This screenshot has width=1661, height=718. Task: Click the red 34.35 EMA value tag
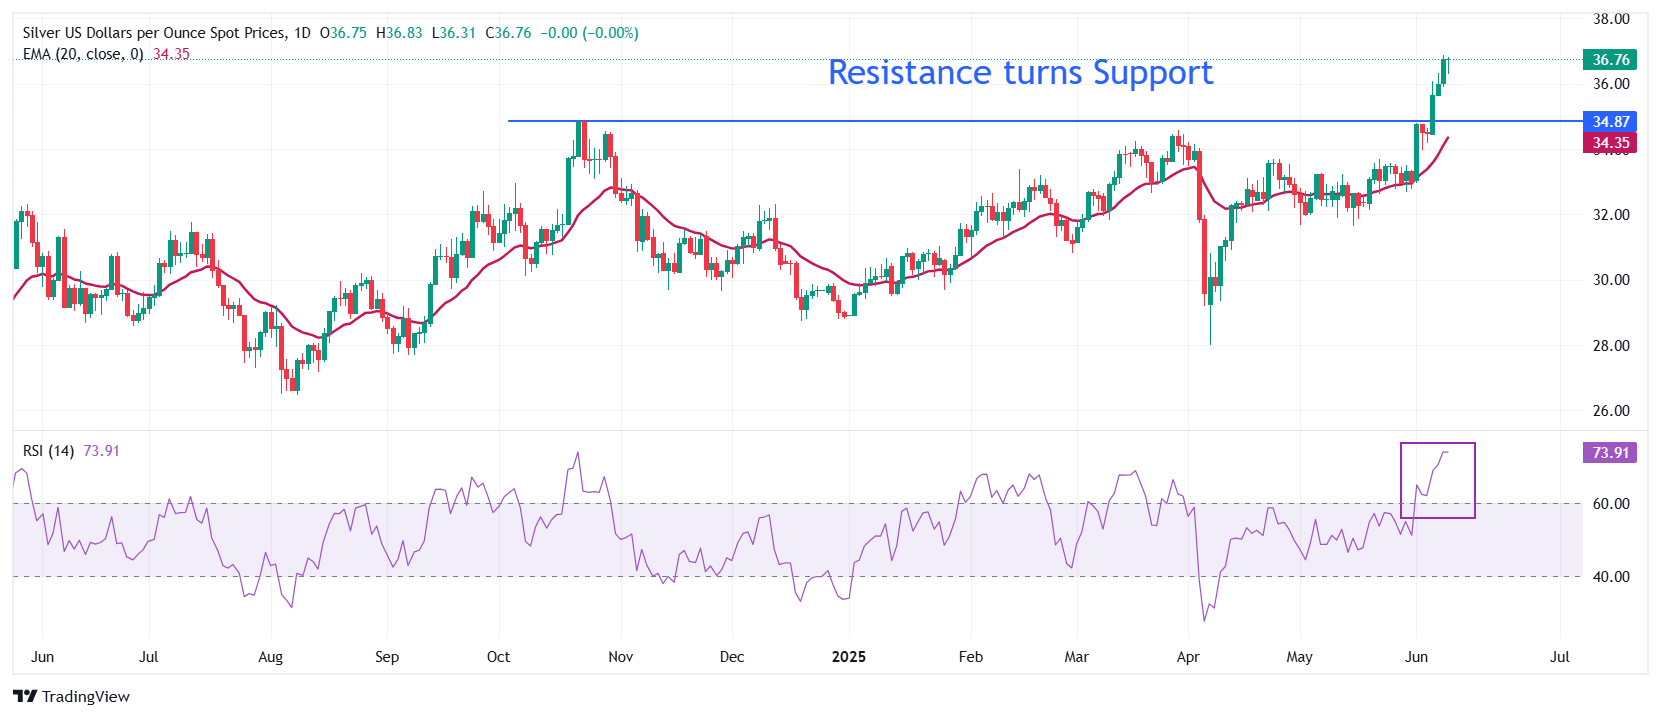point(1610,143)
